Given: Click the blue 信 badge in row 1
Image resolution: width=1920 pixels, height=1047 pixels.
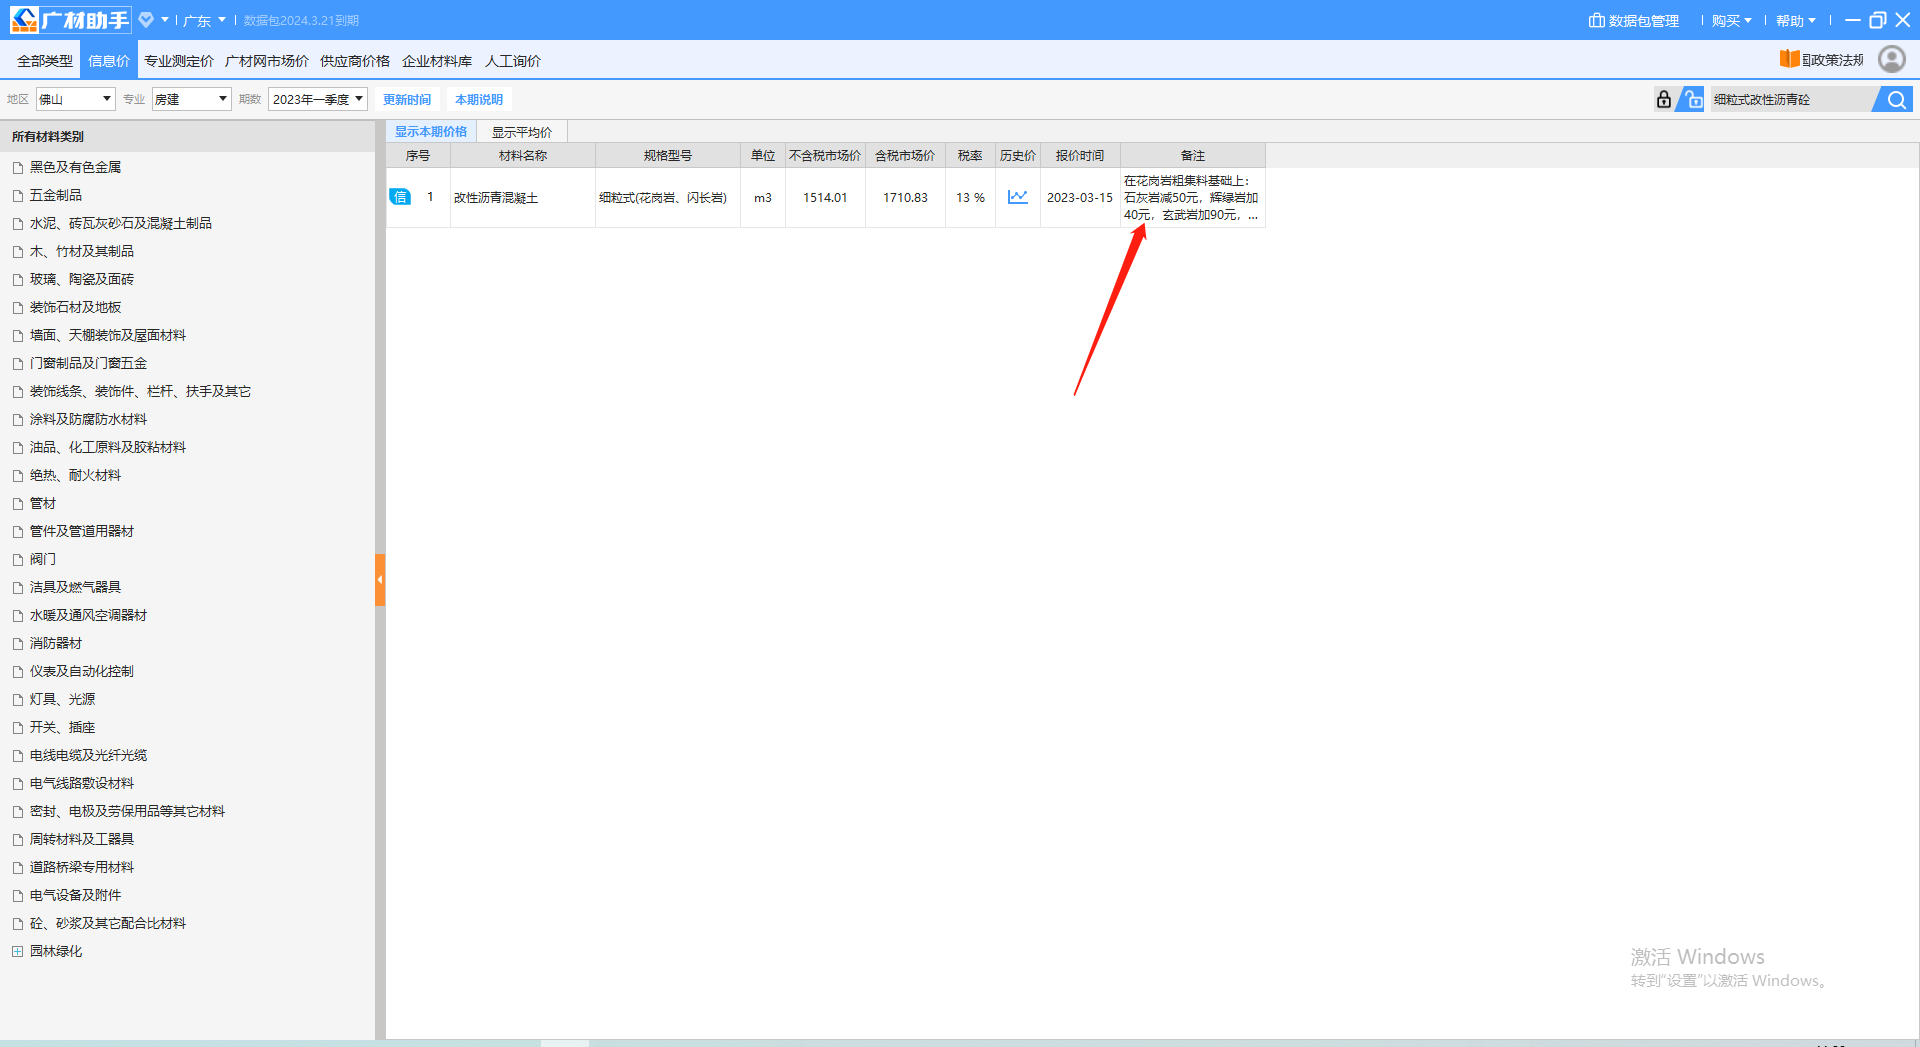Looking at the screenshot, I should [x=400, y=197].
